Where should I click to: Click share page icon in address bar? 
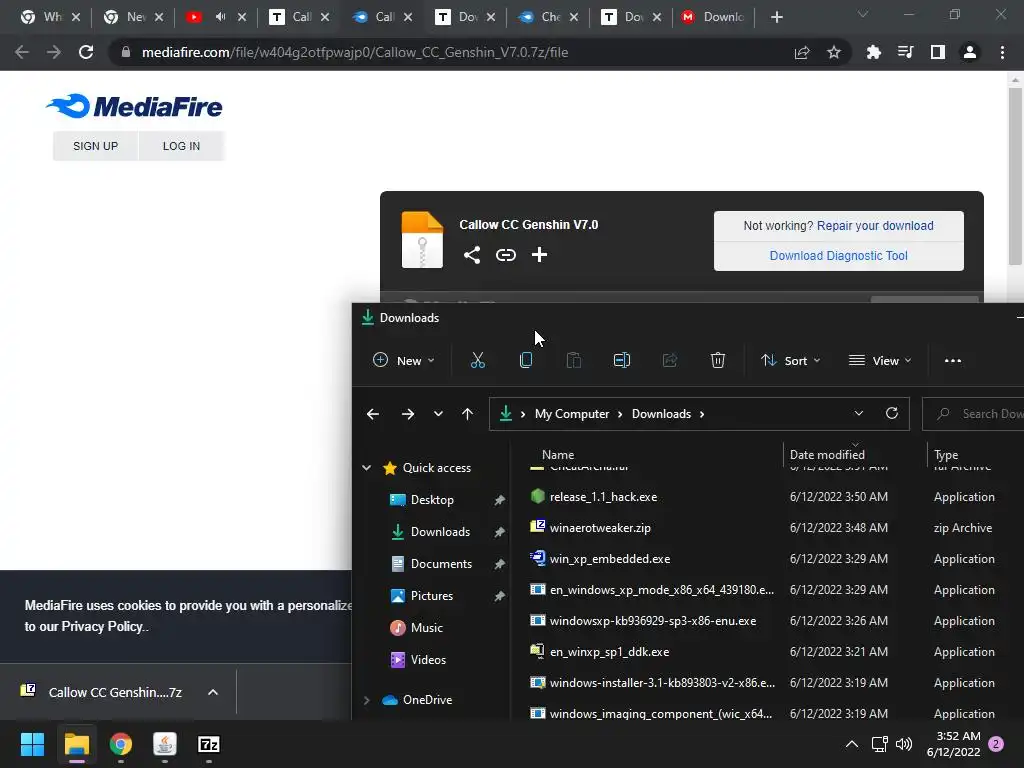[x=802, y=52]
